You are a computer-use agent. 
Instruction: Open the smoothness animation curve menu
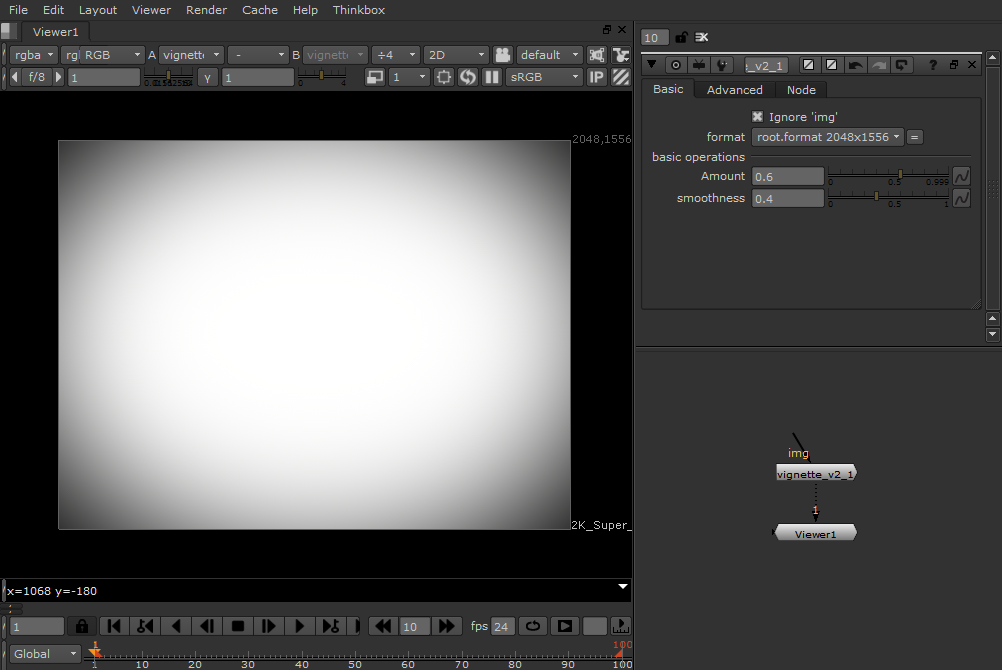coord(961,198)
